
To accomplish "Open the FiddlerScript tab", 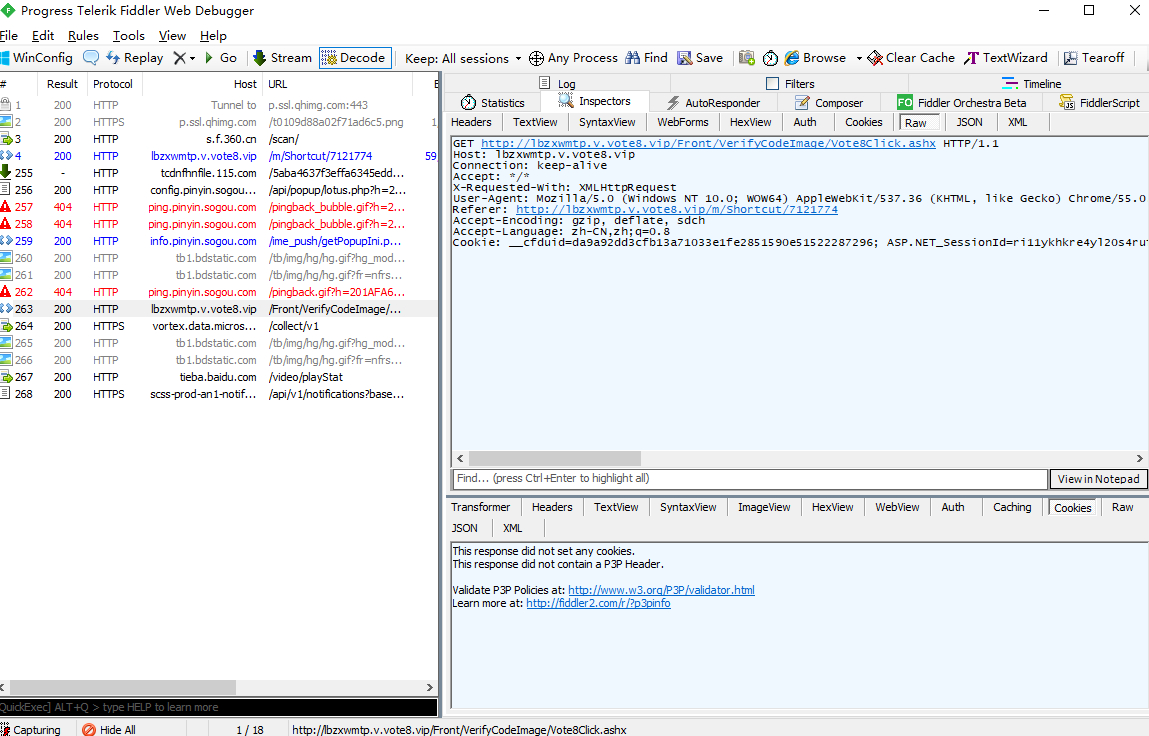I will pos(1099,103).
